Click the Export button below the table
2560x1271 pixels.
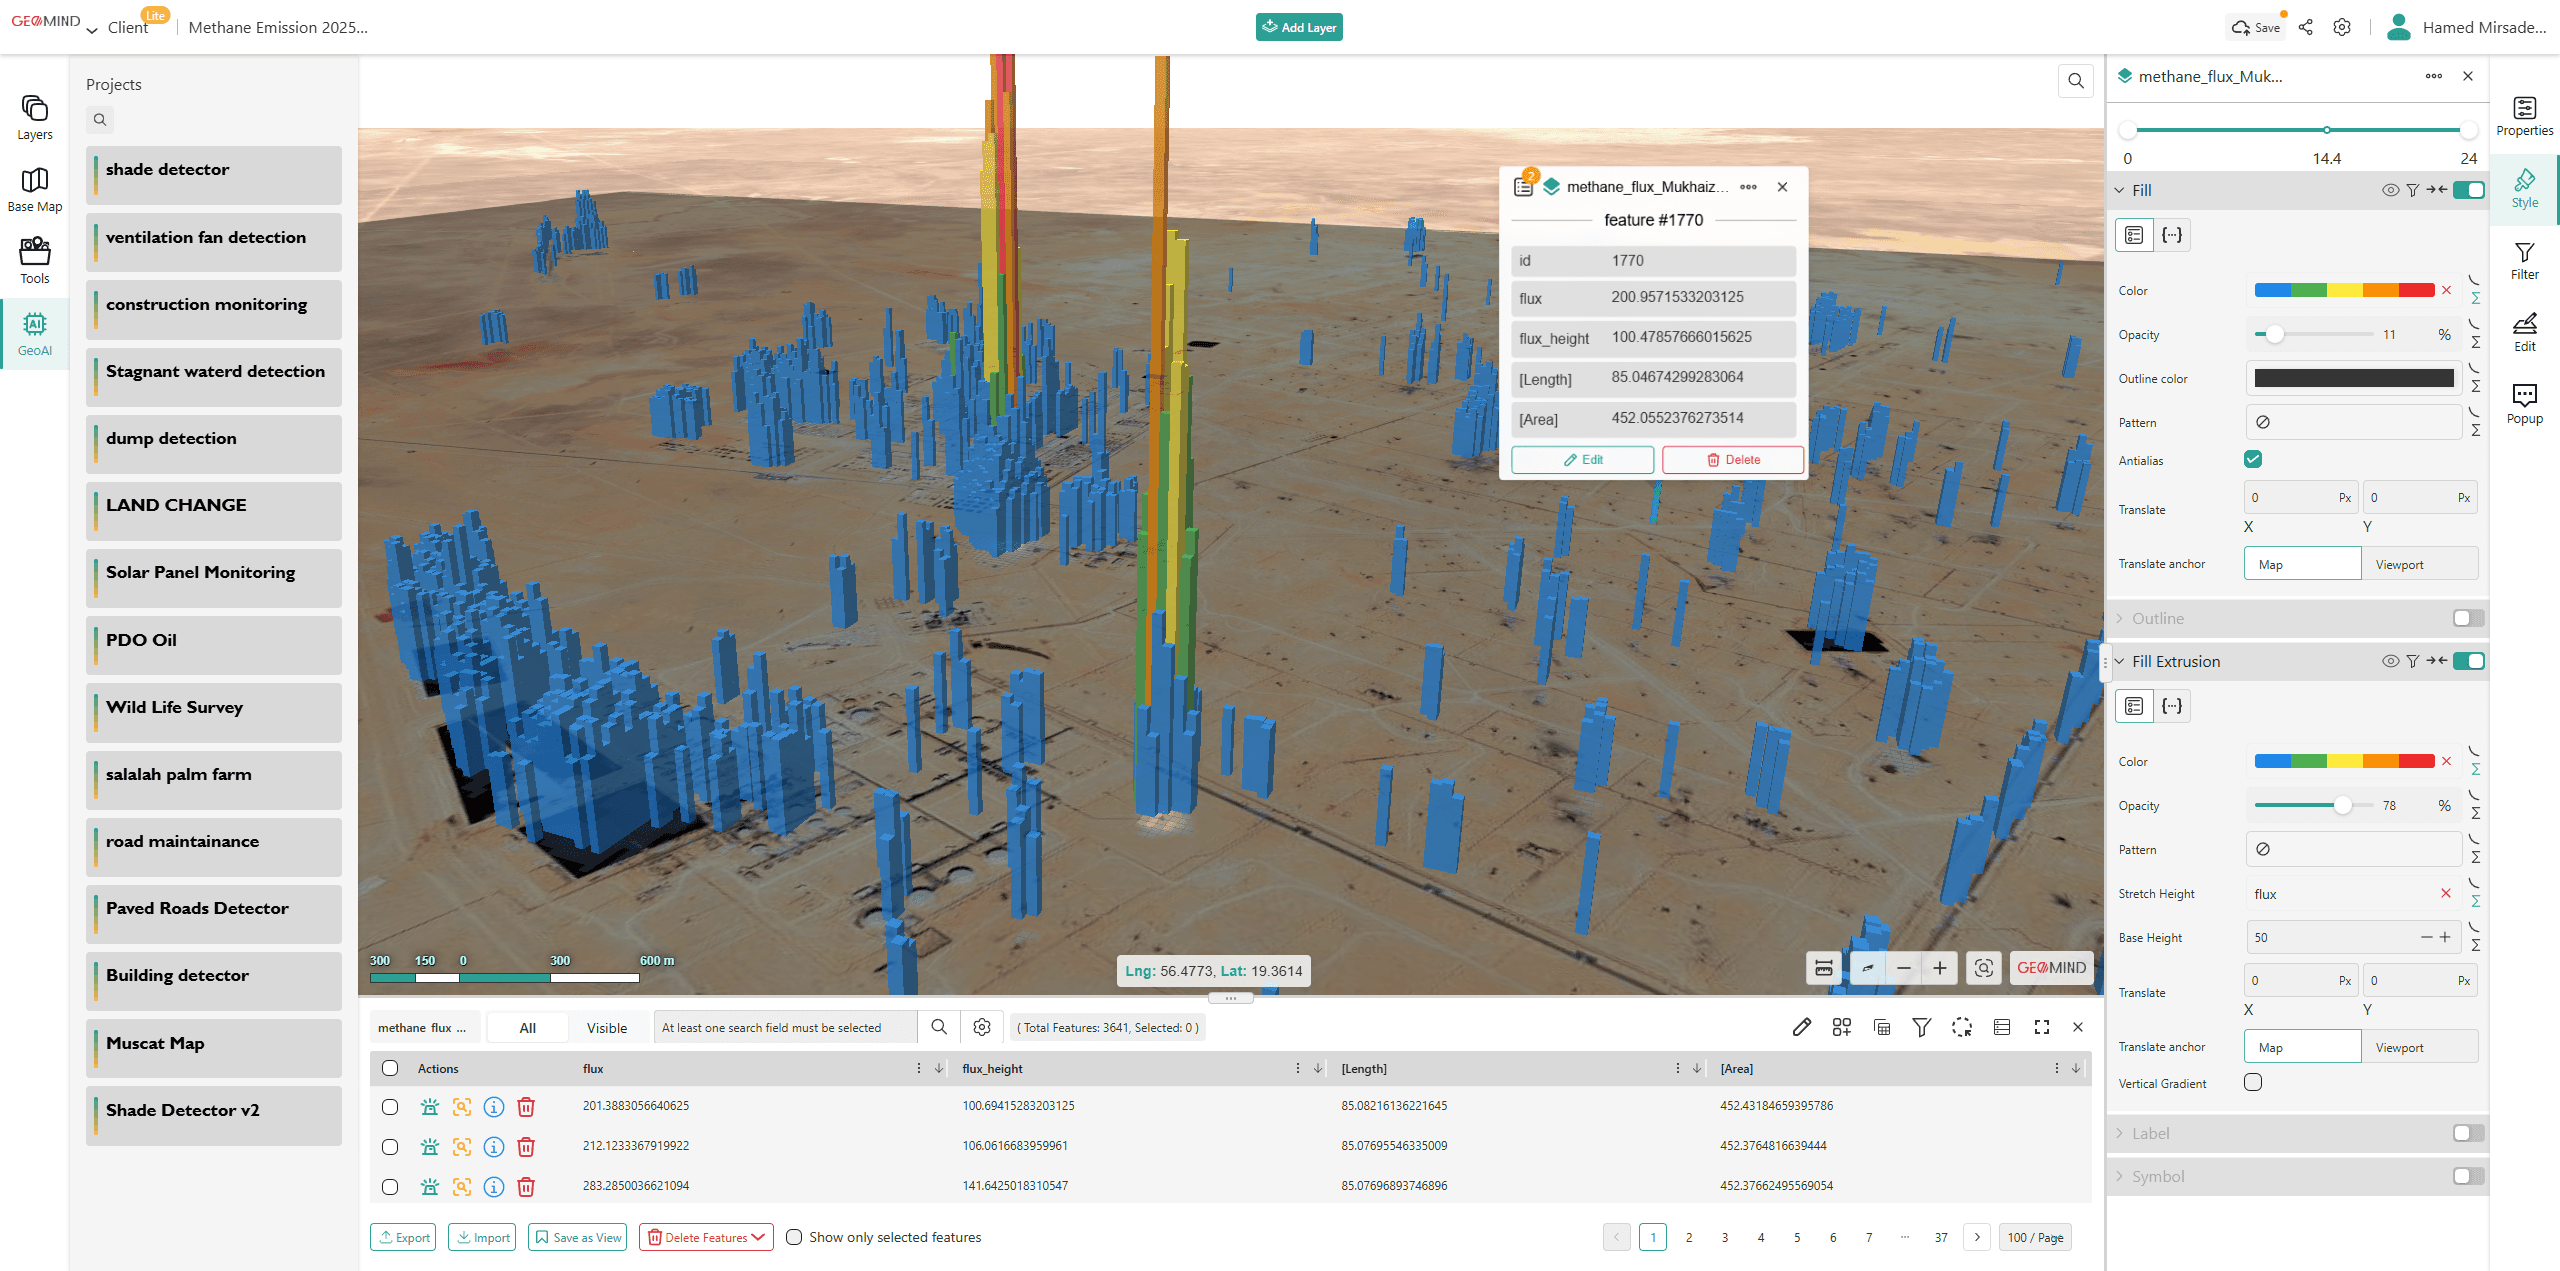403,1237
